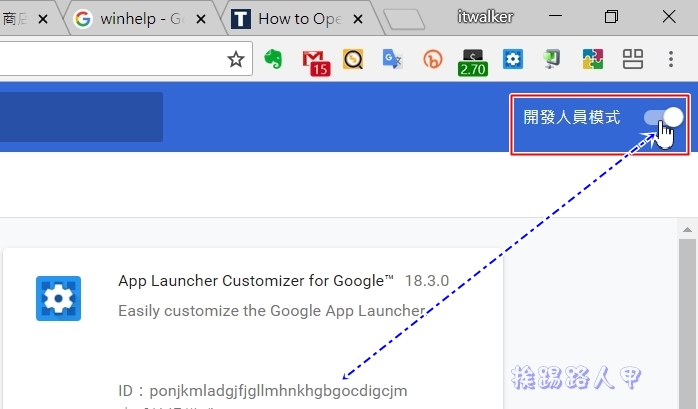Click the address bar field
Image resolution: width=698 pixels, height=409 pixels.
[x=126, y=59]
